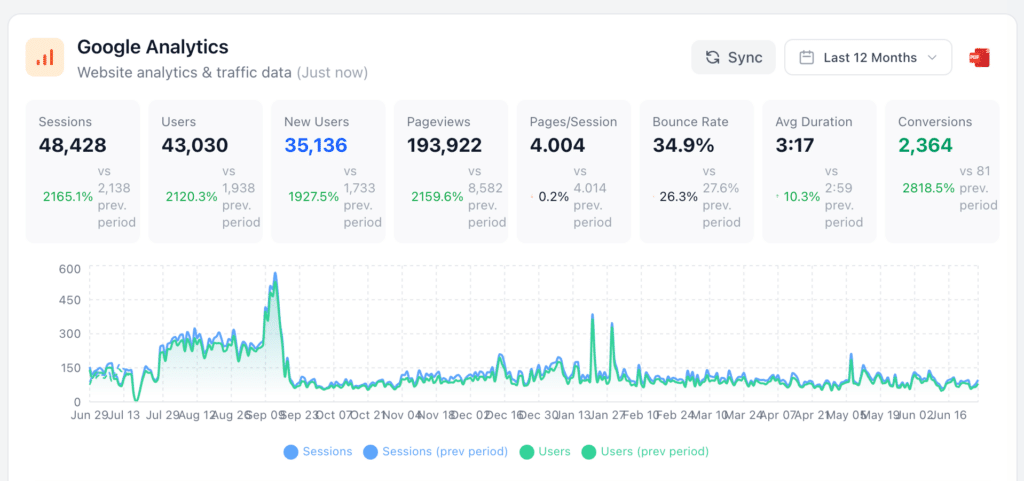
Task: Click the 600 y-axis label
Action: [x=69, y=268]
